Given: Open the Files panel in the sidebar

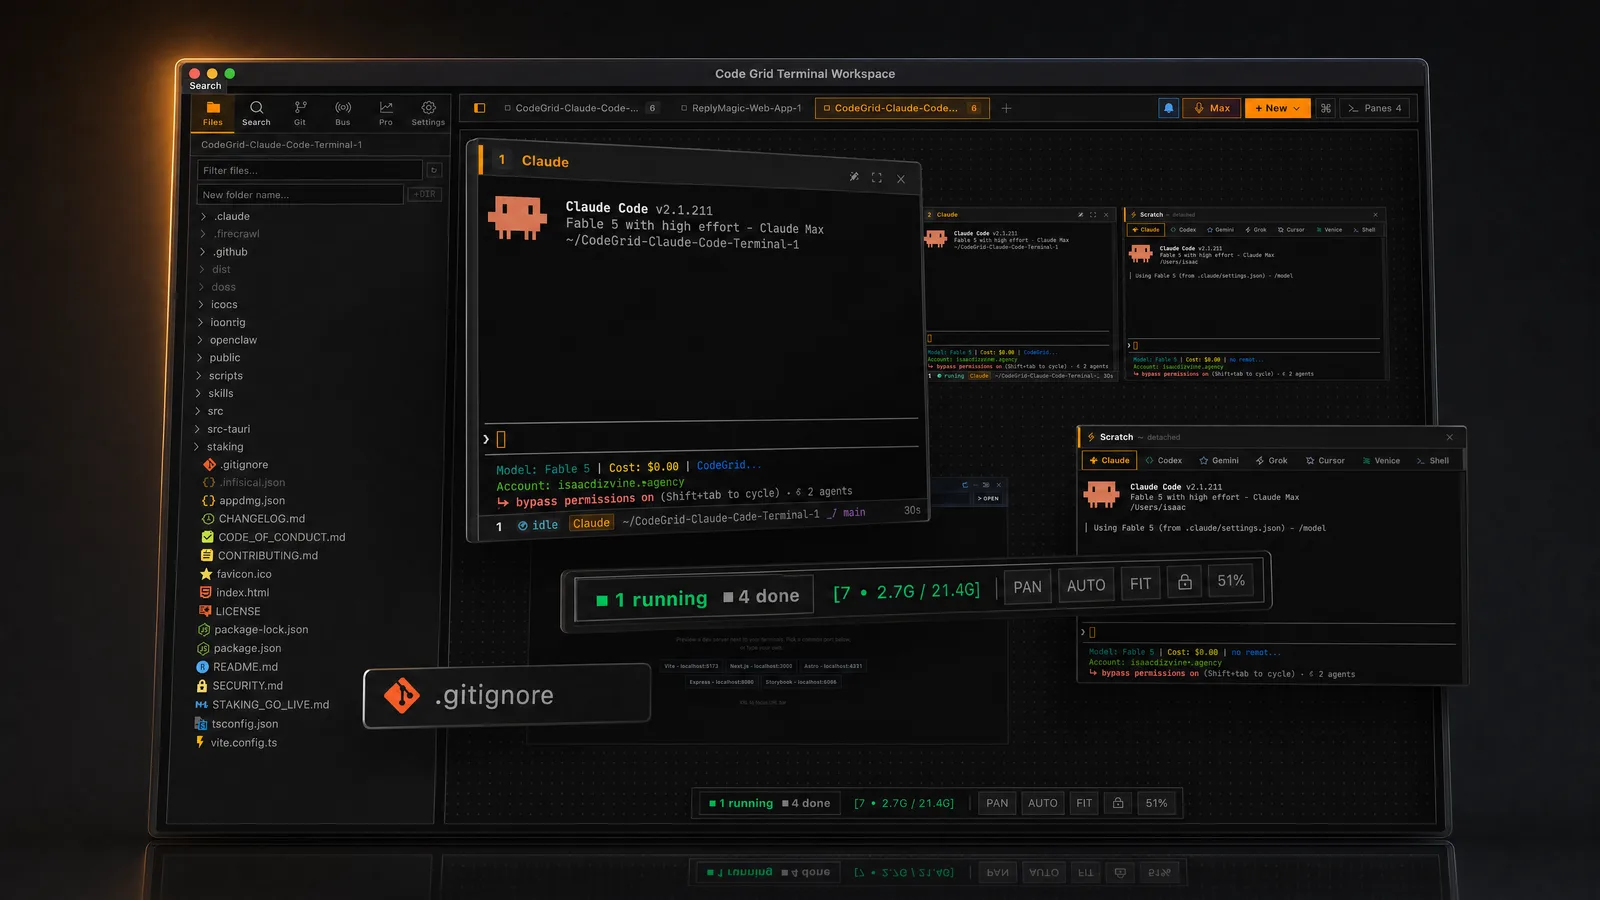Looking at the screenshot, I should 213,113.
